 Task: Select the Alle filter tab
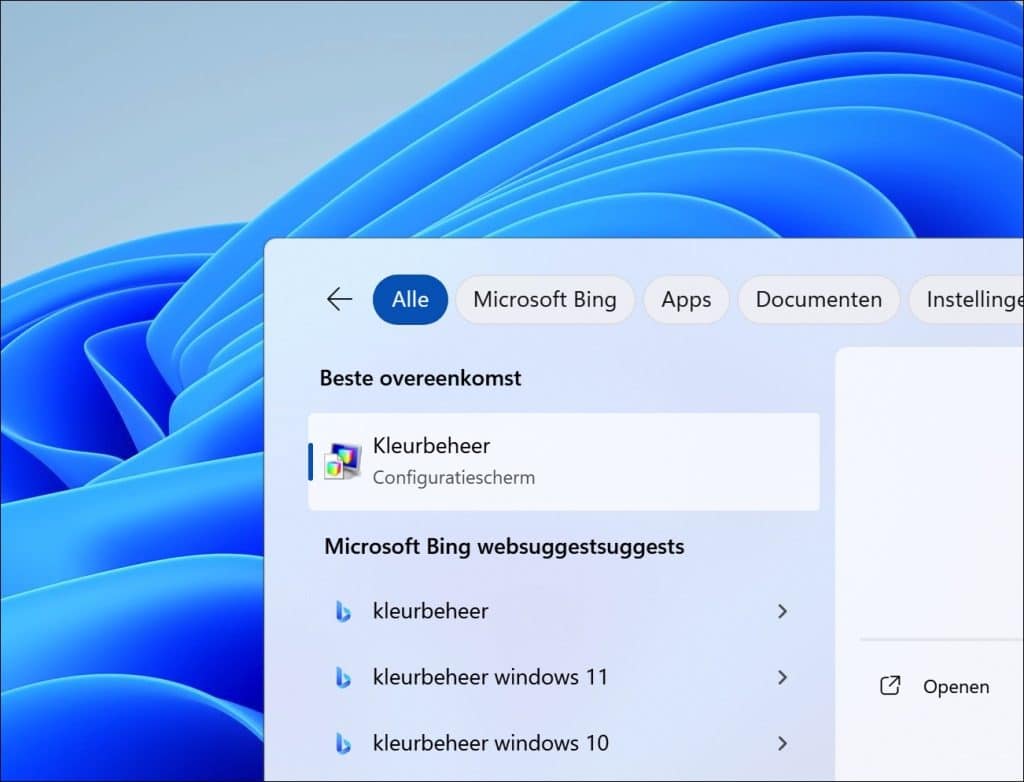pyautogui.click(x=410, y=299)
